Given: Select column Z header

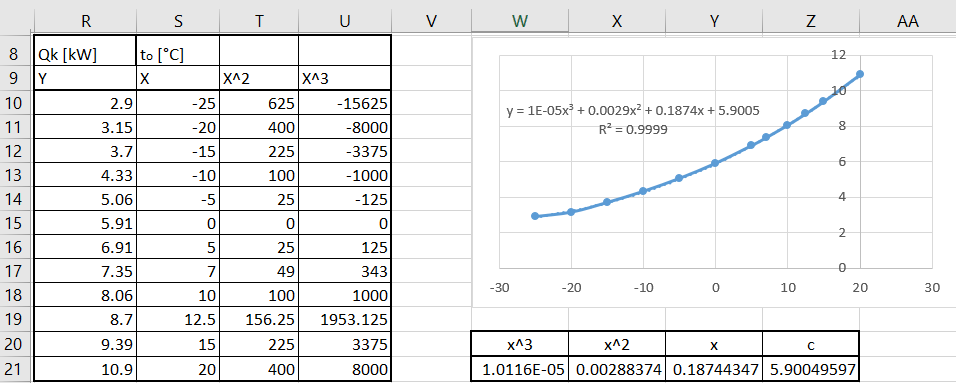Looking at the screenshot, I should pos(810,21).
